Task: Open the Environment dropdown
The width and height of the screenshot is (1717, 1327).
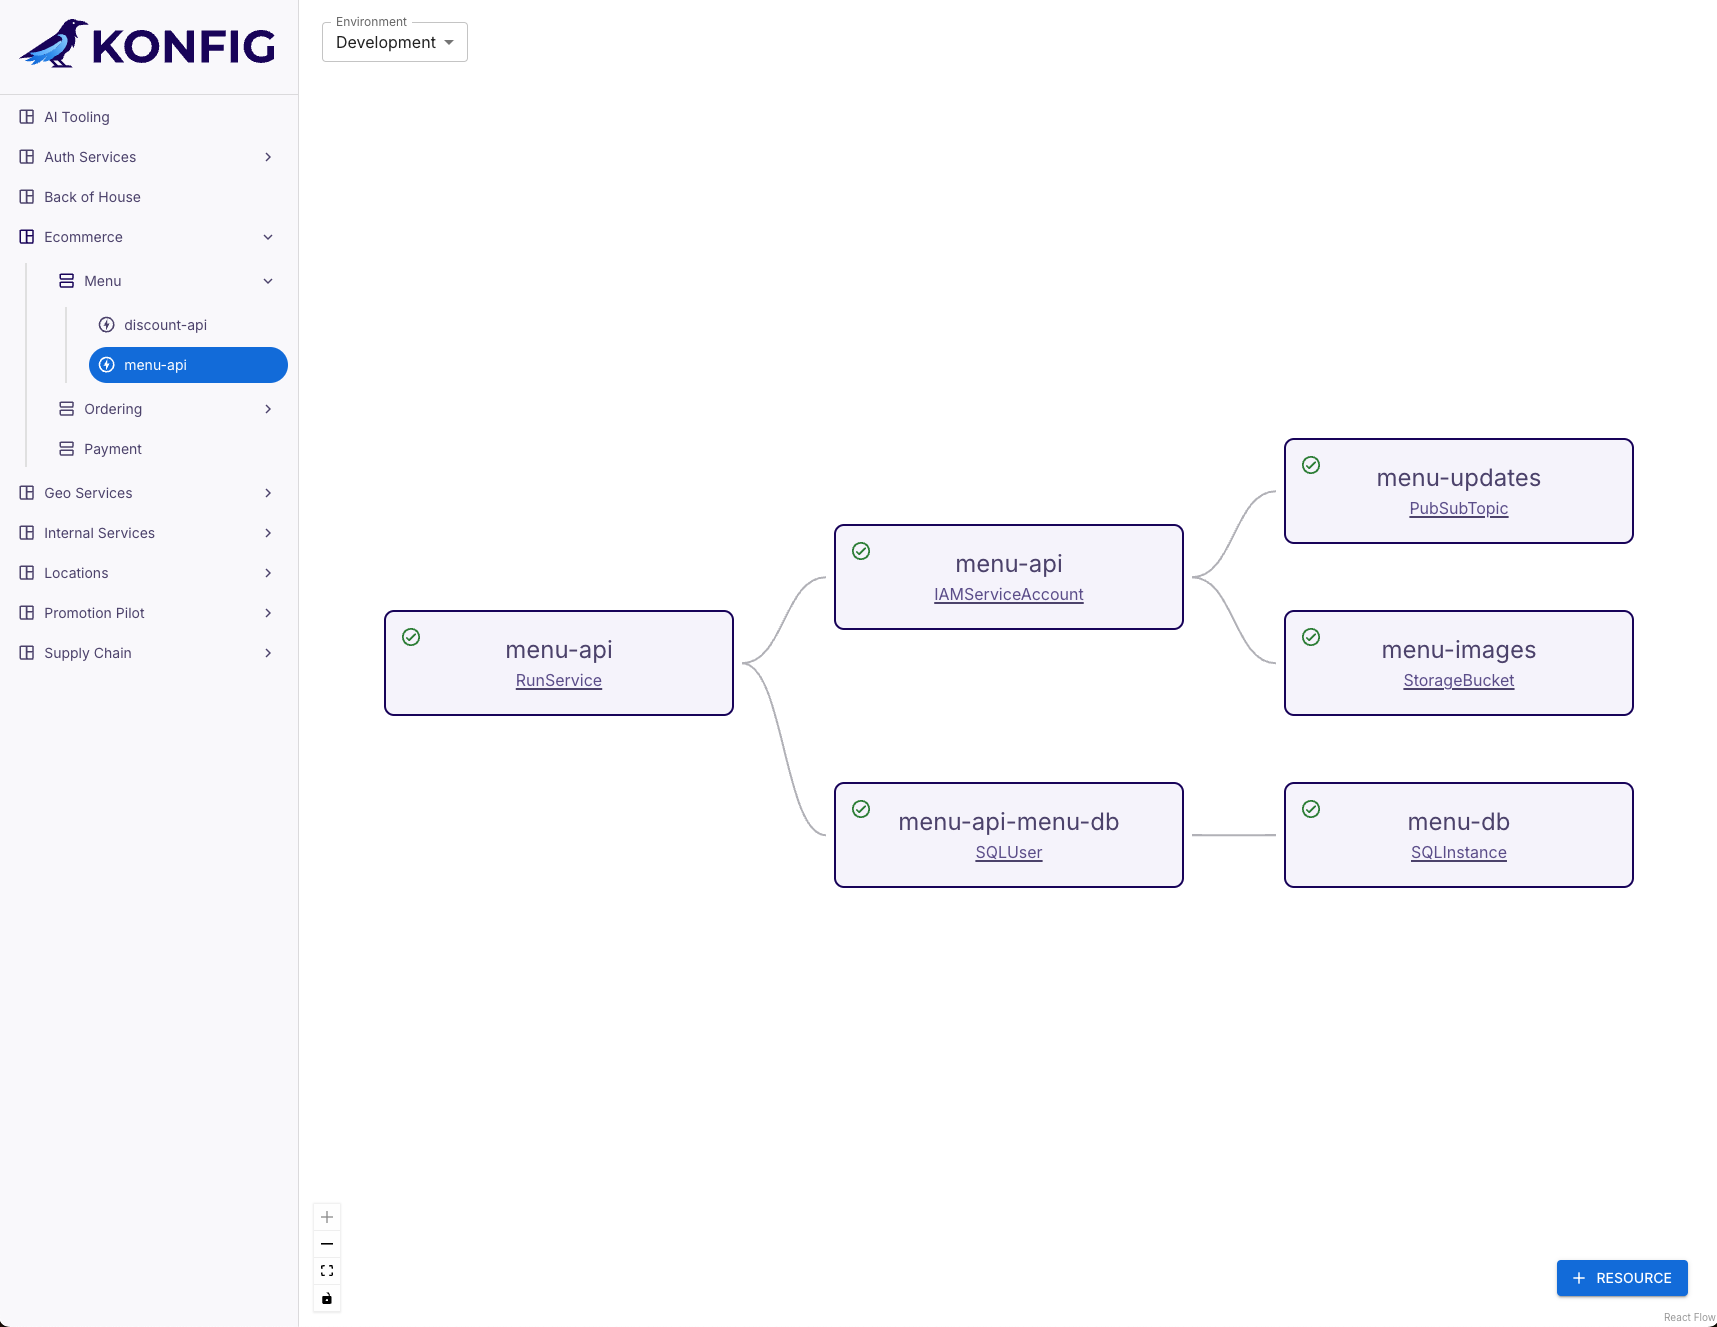Action: coord(395,42)
